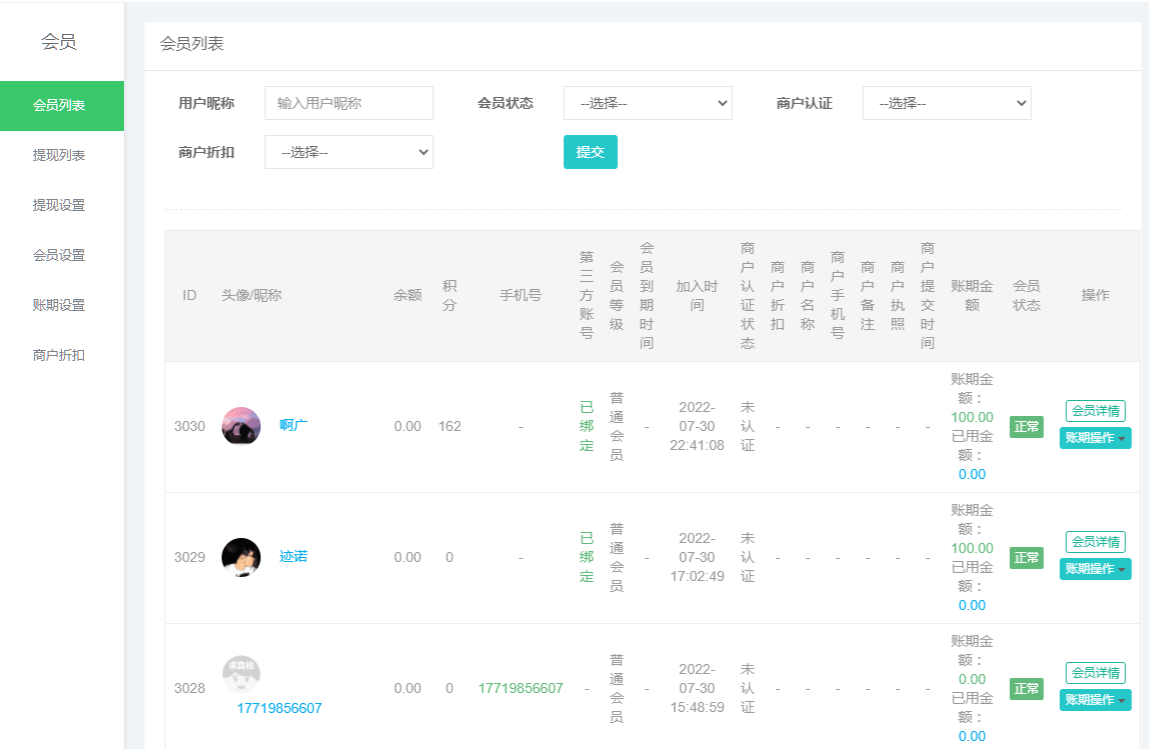Open 会员详情 for member 迹诺

(1095, 542)
